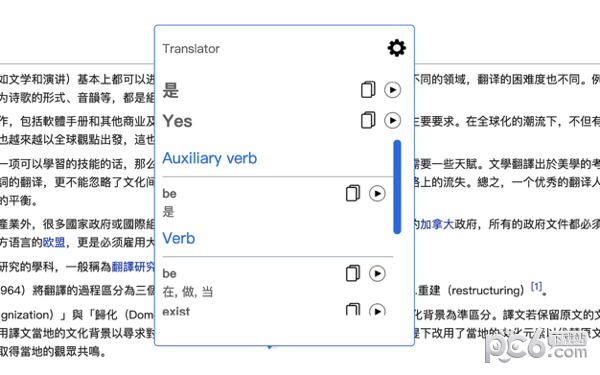600x375 pixels.
Task: Open Translator settings gear
Action: 397,48
